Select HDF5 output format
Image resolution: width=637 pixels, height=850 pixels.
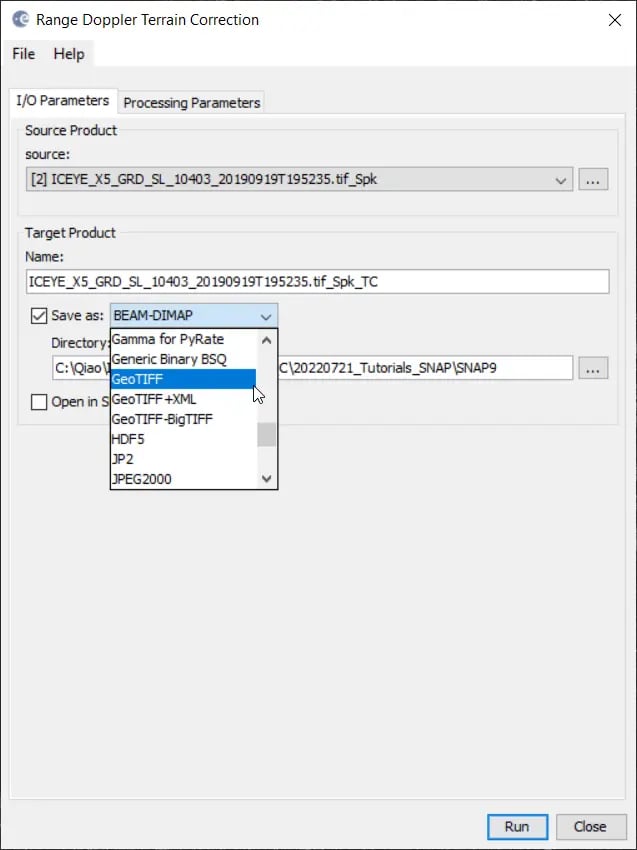(x=183, y=439)
